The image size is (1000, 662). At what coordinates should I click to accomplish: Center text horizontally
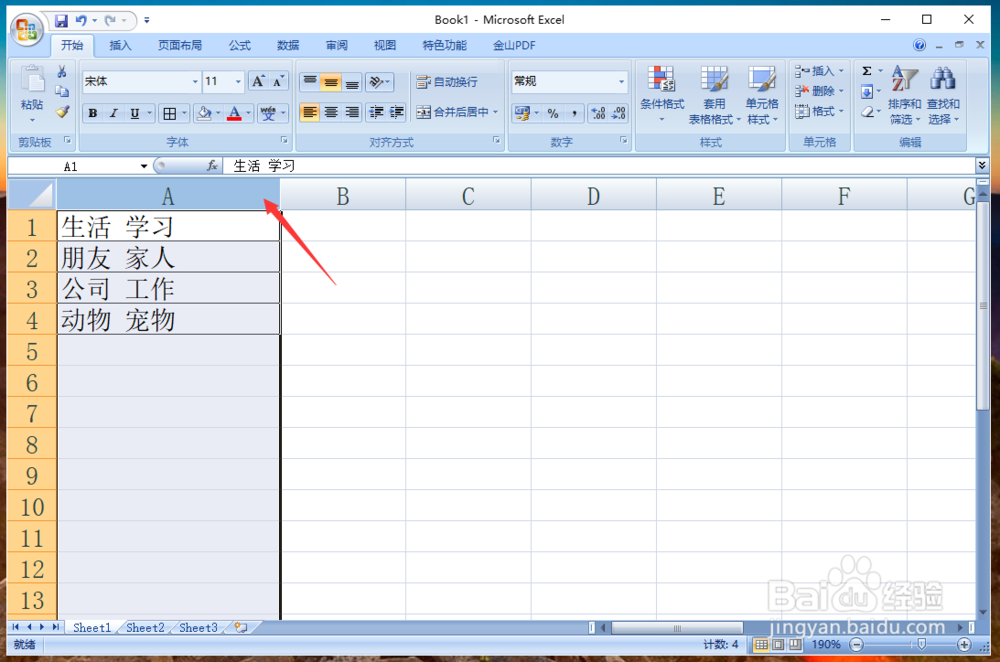[x=331, y=112]
